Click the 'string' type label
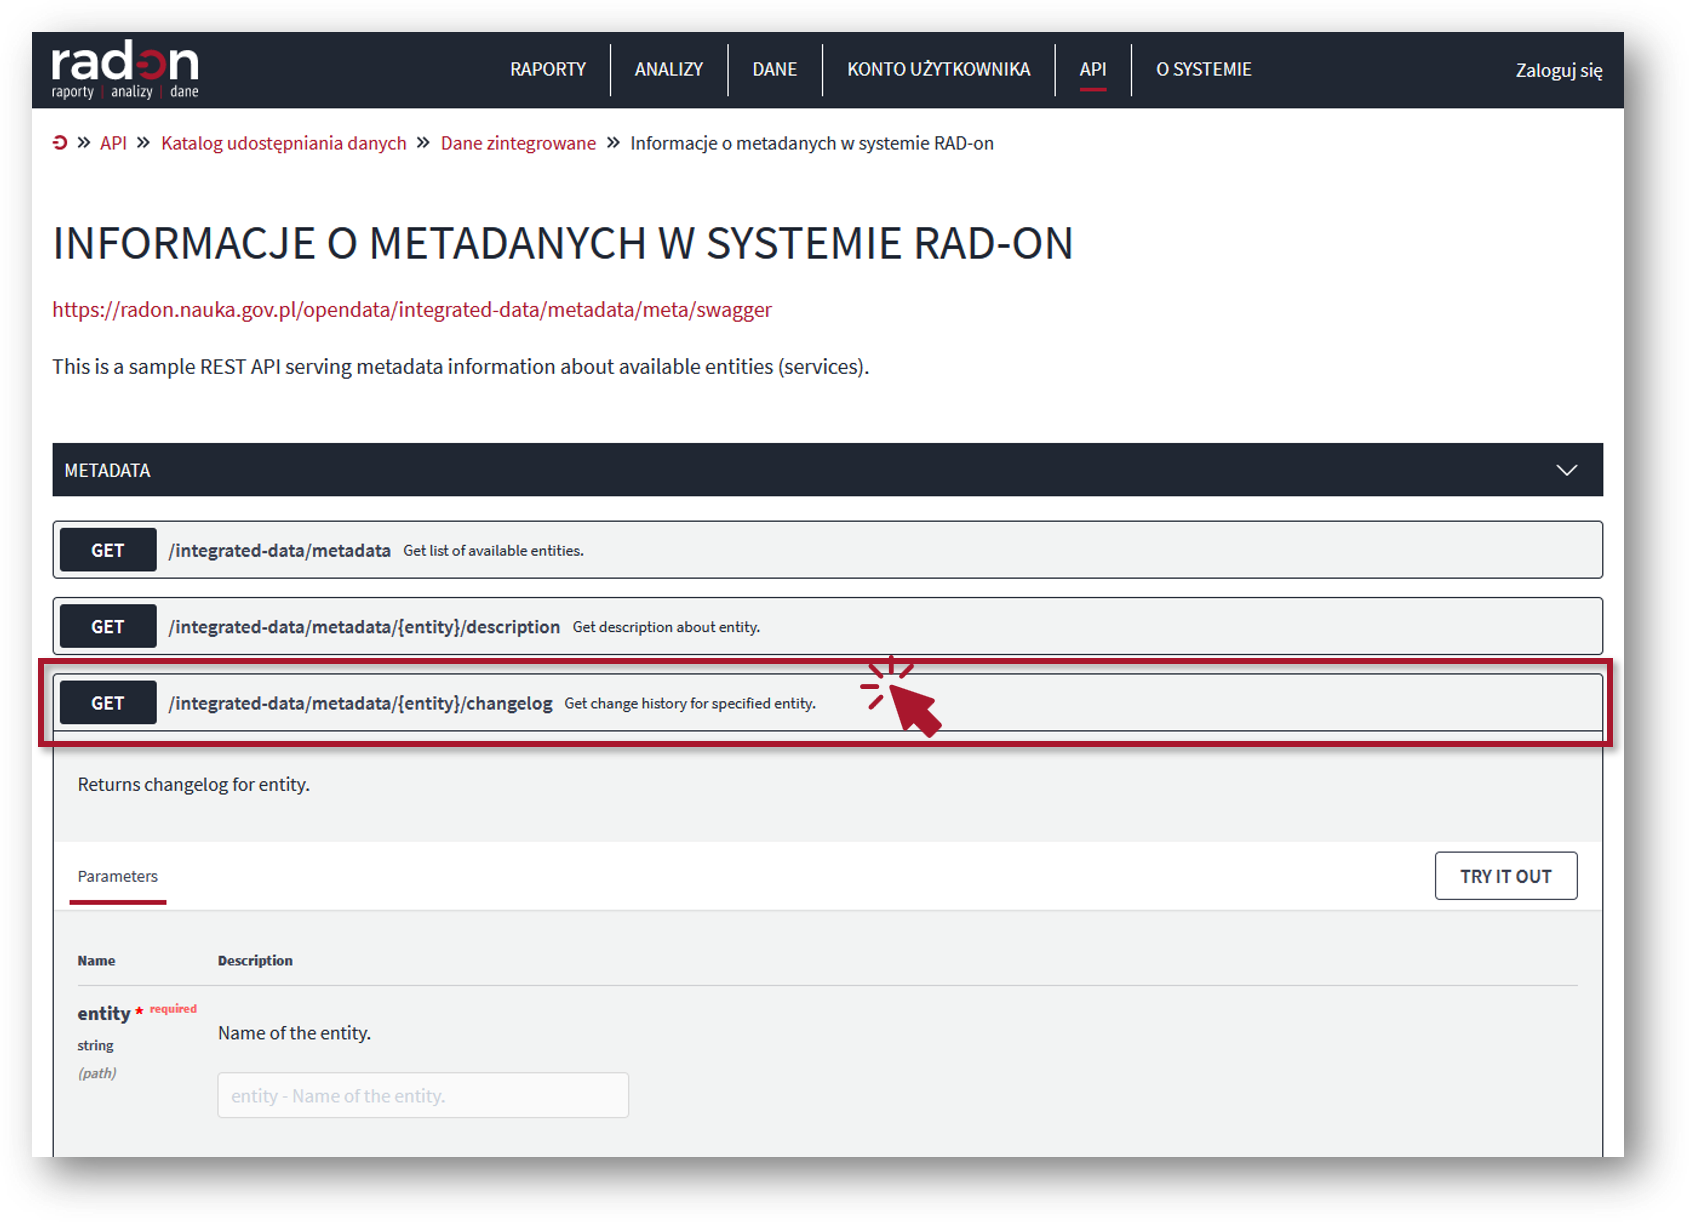The height and width of the screenshot is (1222, 1689). [x=95, y=1045]
